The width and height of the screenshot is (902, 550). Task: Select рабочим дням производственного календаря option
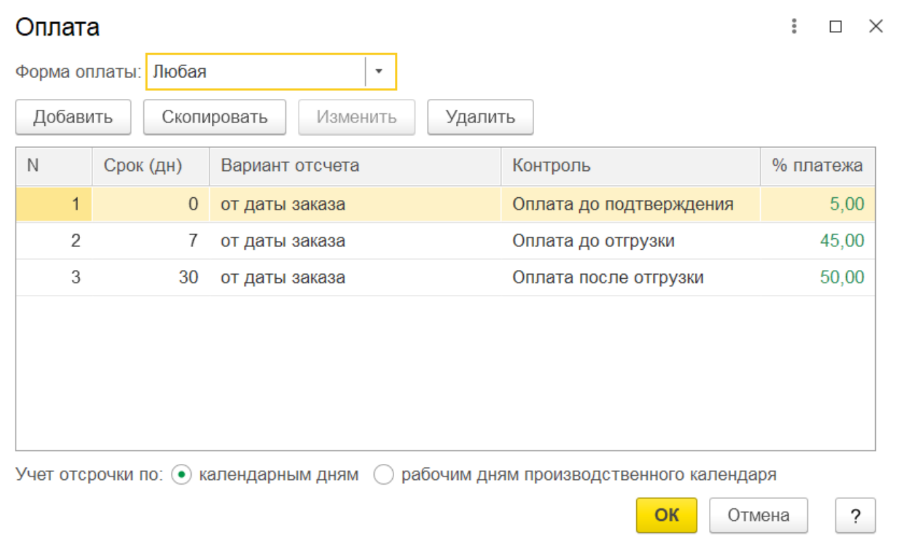tap(383, 475)
